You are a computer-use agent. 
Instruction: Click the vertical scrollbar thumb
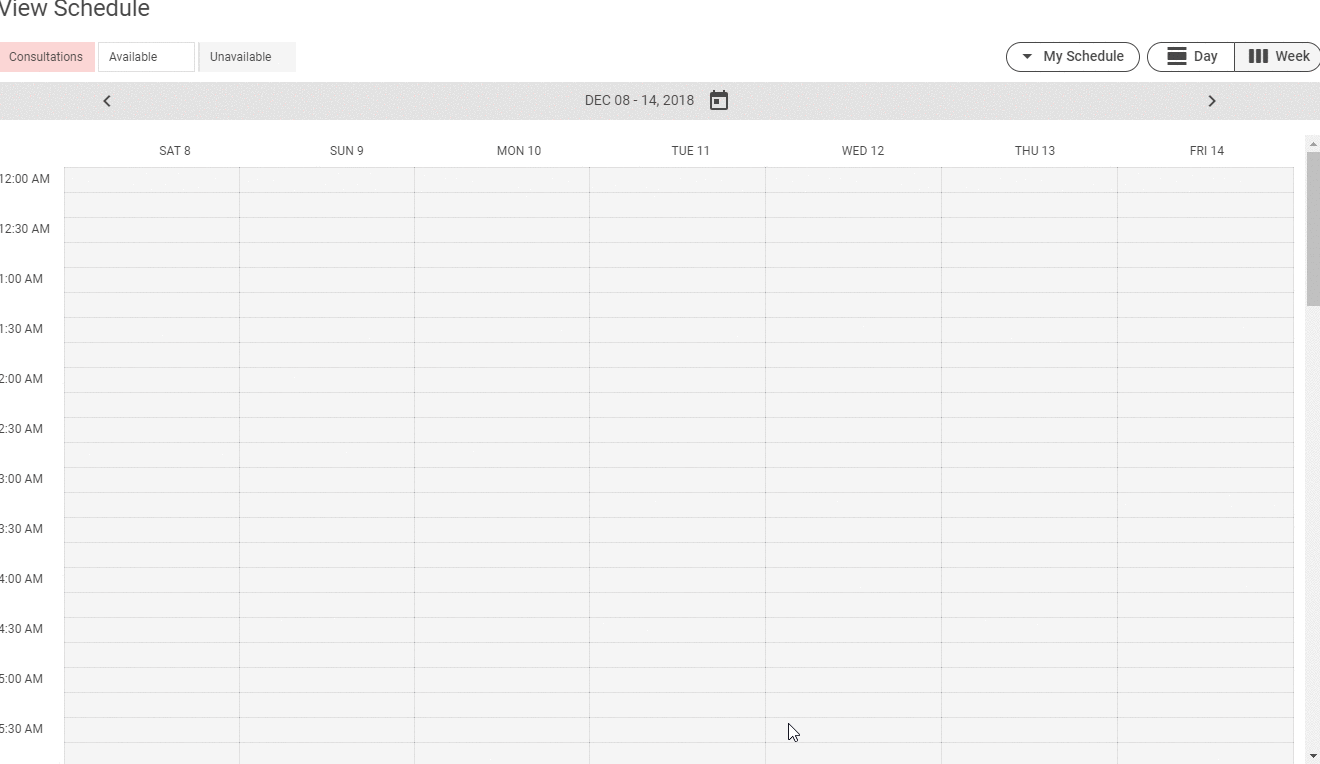click(x=1312, y=228)
